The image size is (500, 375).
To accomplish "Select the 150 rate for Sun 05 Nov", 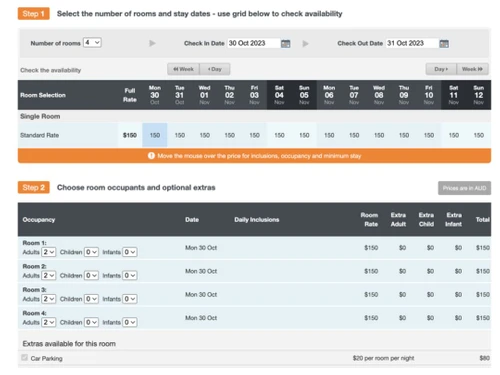I will (304, 135).
